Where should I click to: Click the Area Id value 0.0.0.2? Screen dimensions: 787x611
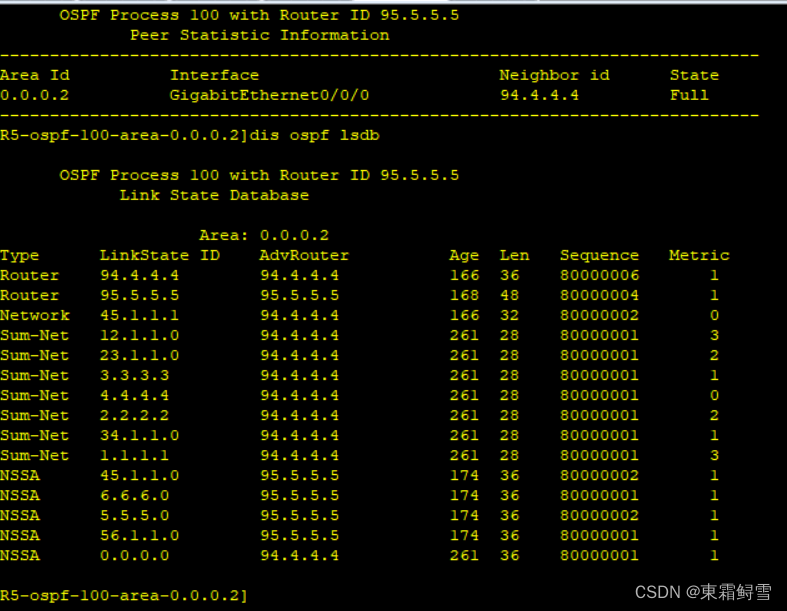click(34, 95)
